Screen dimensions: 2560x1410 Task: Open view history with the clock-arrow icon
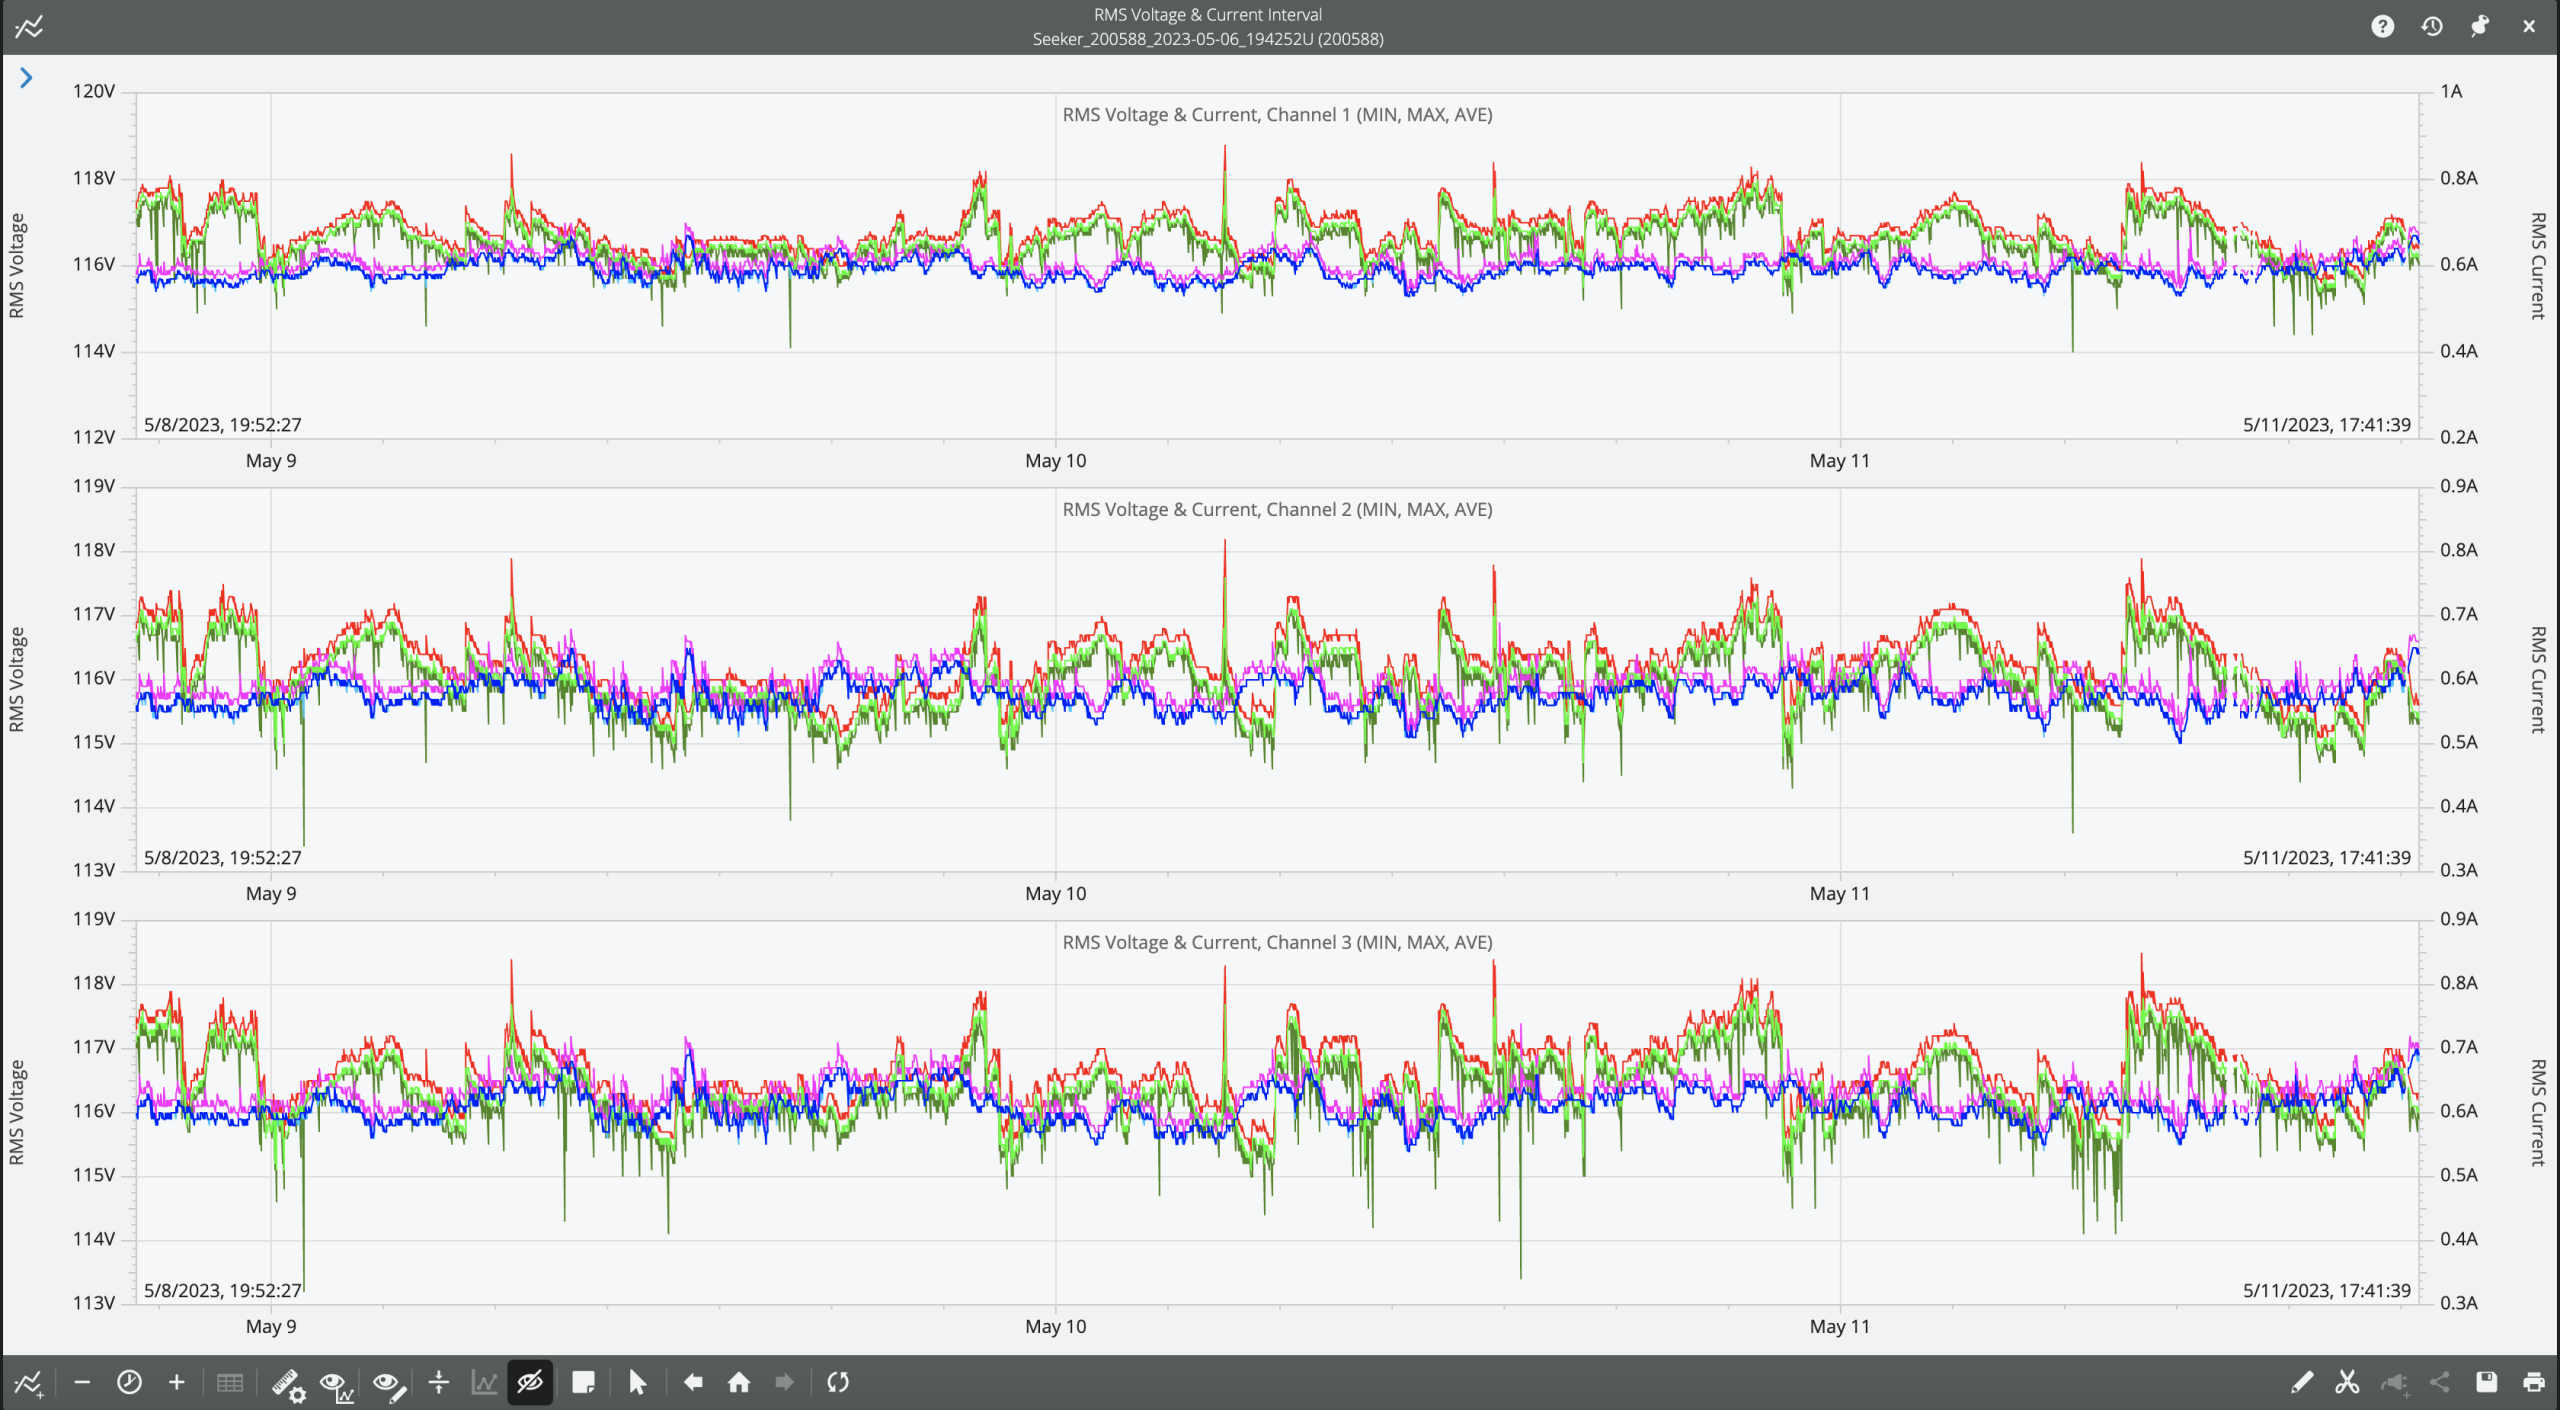click(x=2432, y=26)
